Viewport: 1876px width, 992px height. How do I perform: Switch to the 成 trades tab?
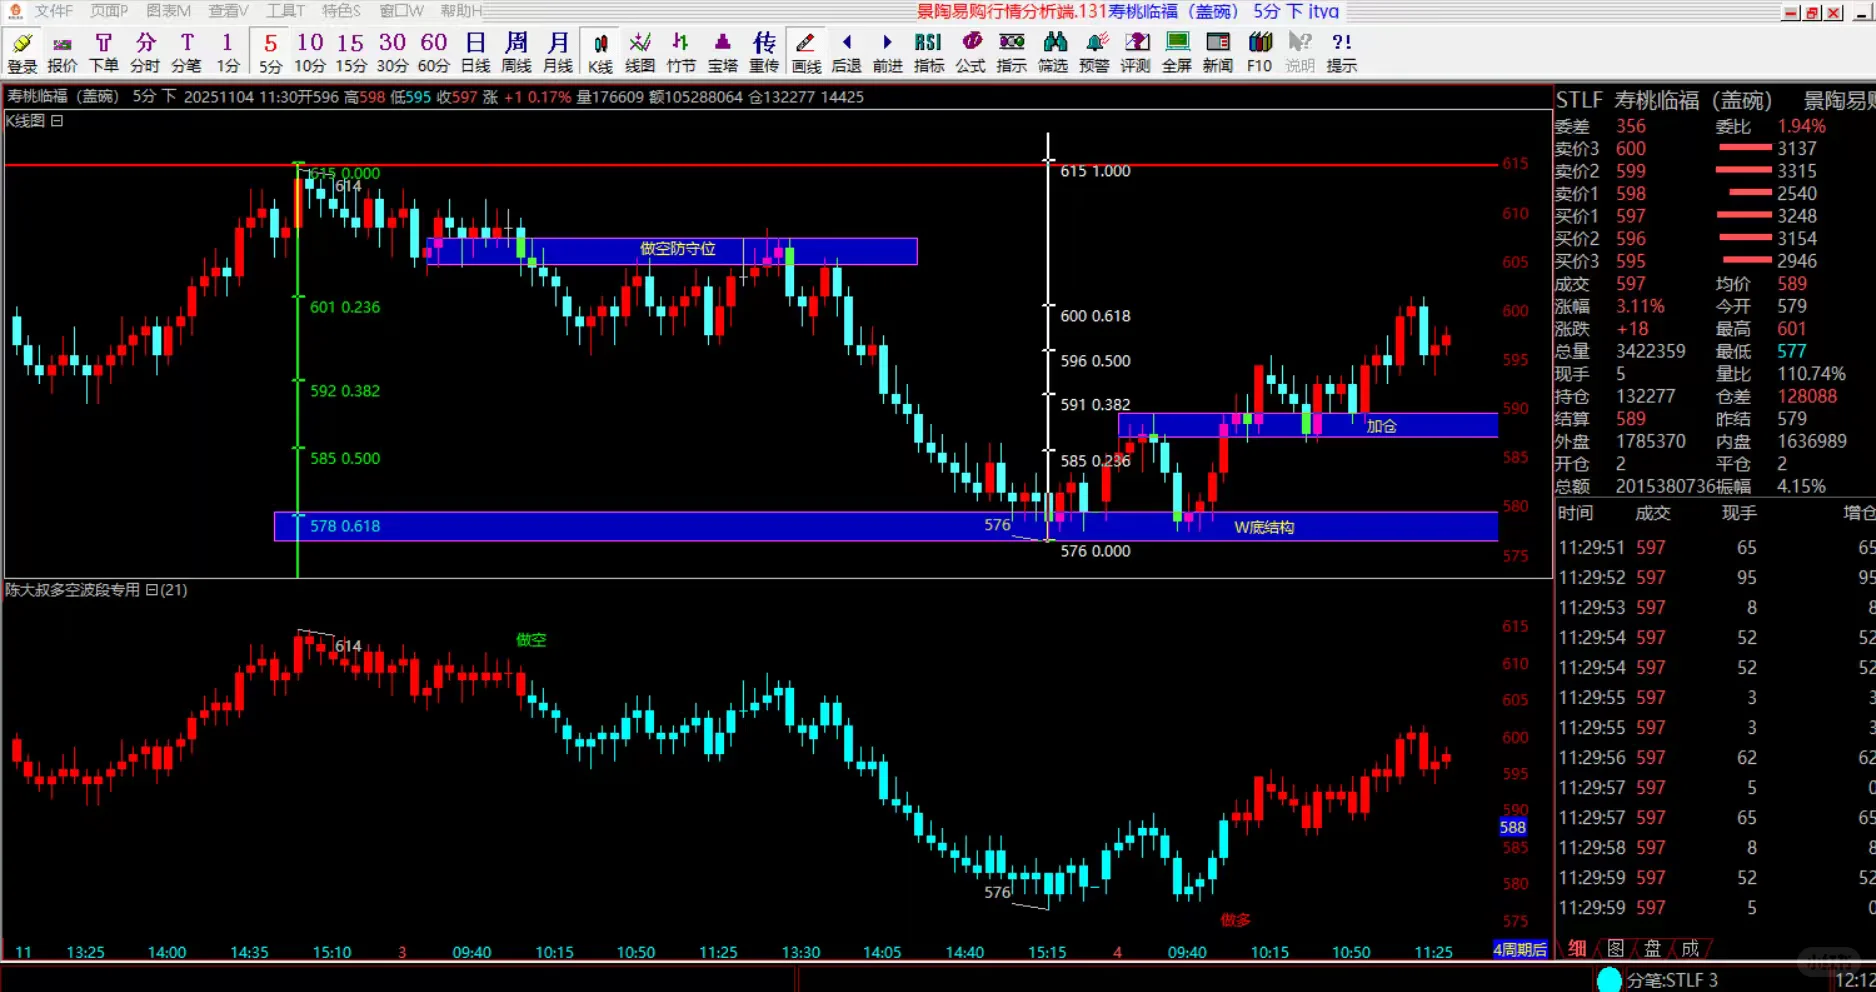pos(1690,948)
